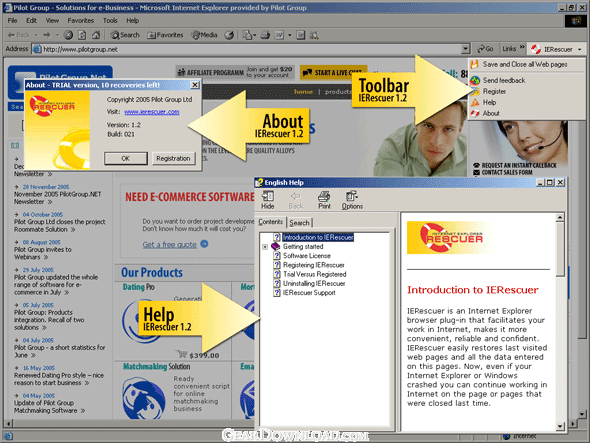Click the IE Forward arrow button
Image resolution: width=590 pixels, height=443 pixels.
click(x=47, y=35)
